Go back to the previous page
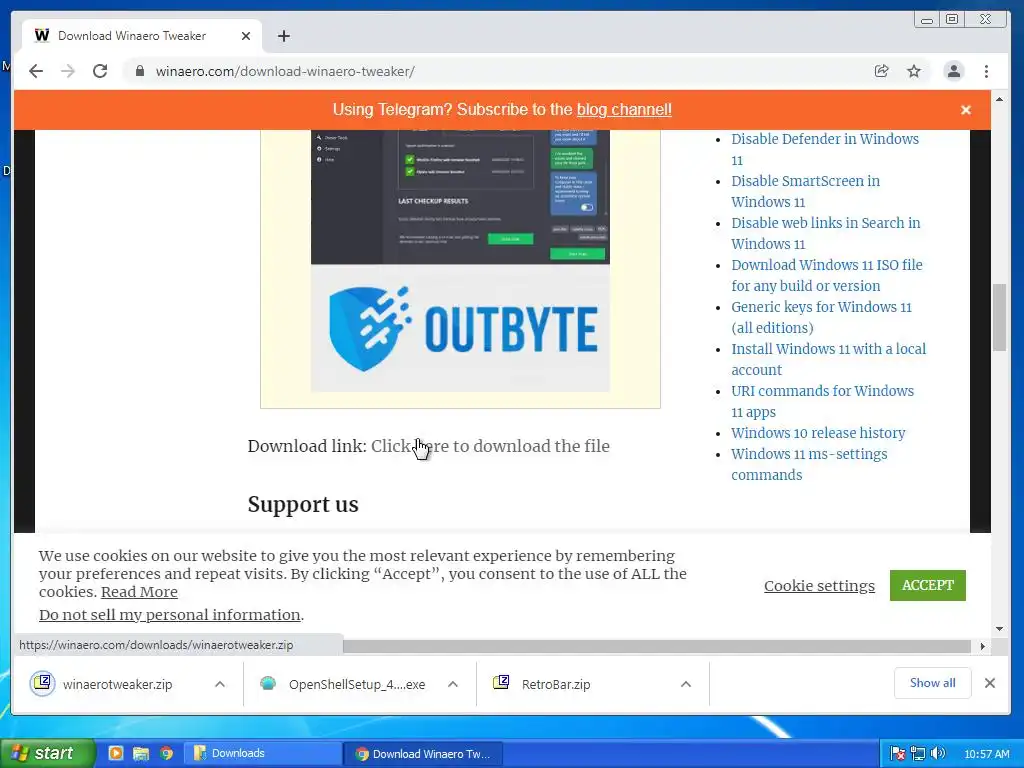1024x768 pixels. coord(36,71)
